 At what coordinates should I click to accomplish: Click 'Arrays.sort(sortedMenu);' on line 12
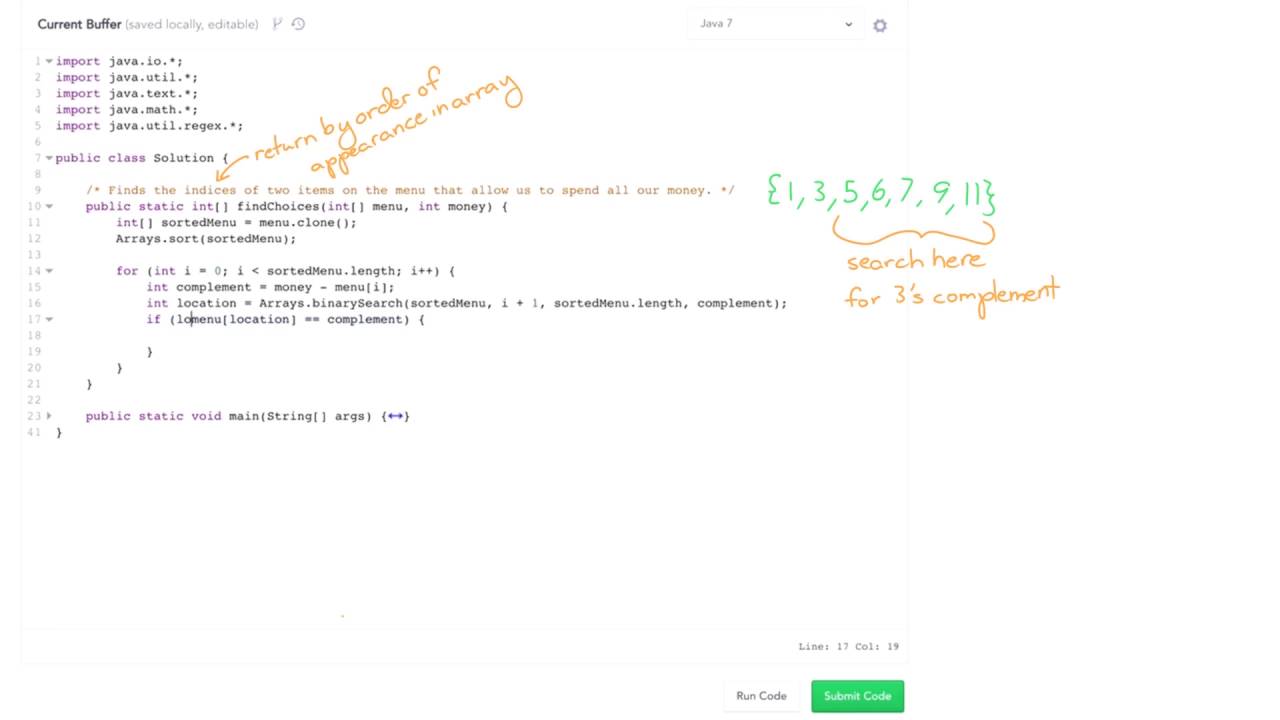[x=206, y=238]
